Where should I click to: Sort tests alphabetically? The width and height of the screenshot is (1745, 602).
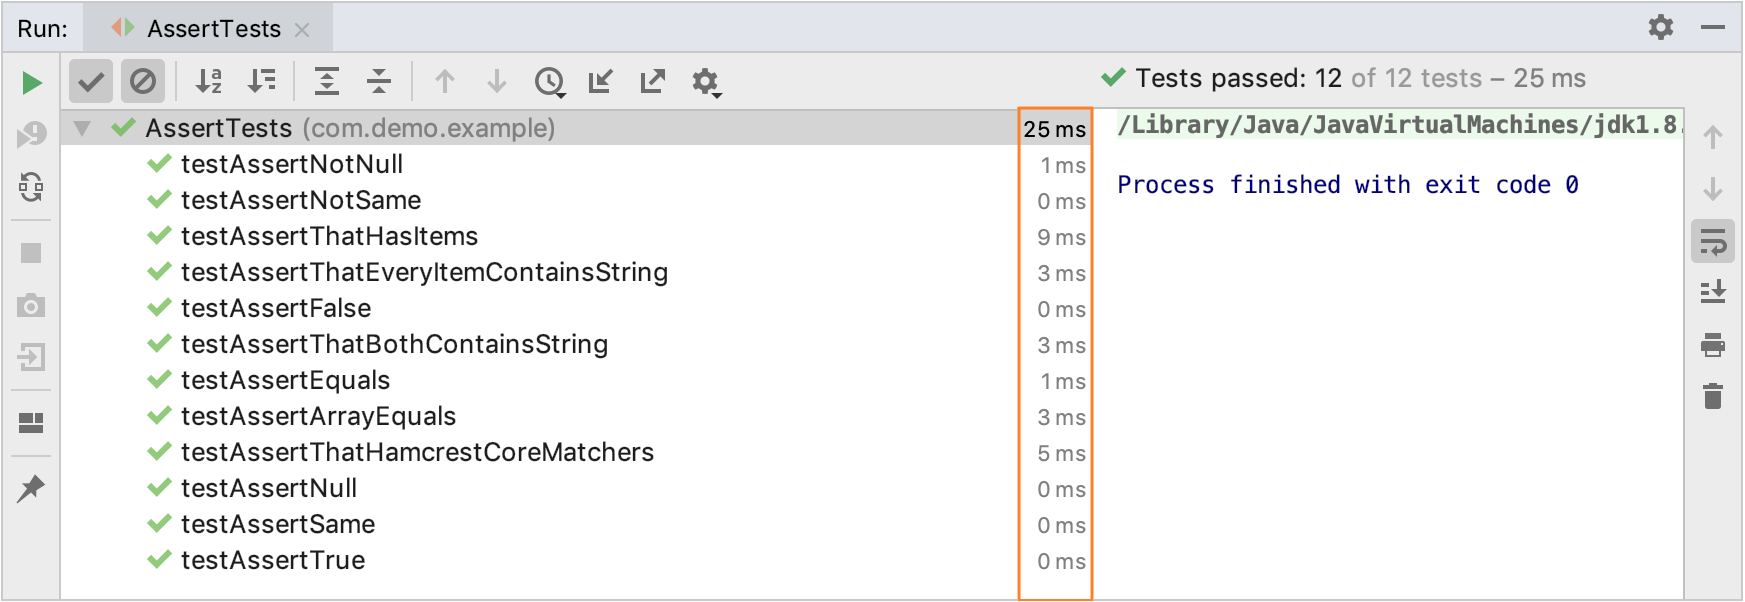click(x=208, y=81)
